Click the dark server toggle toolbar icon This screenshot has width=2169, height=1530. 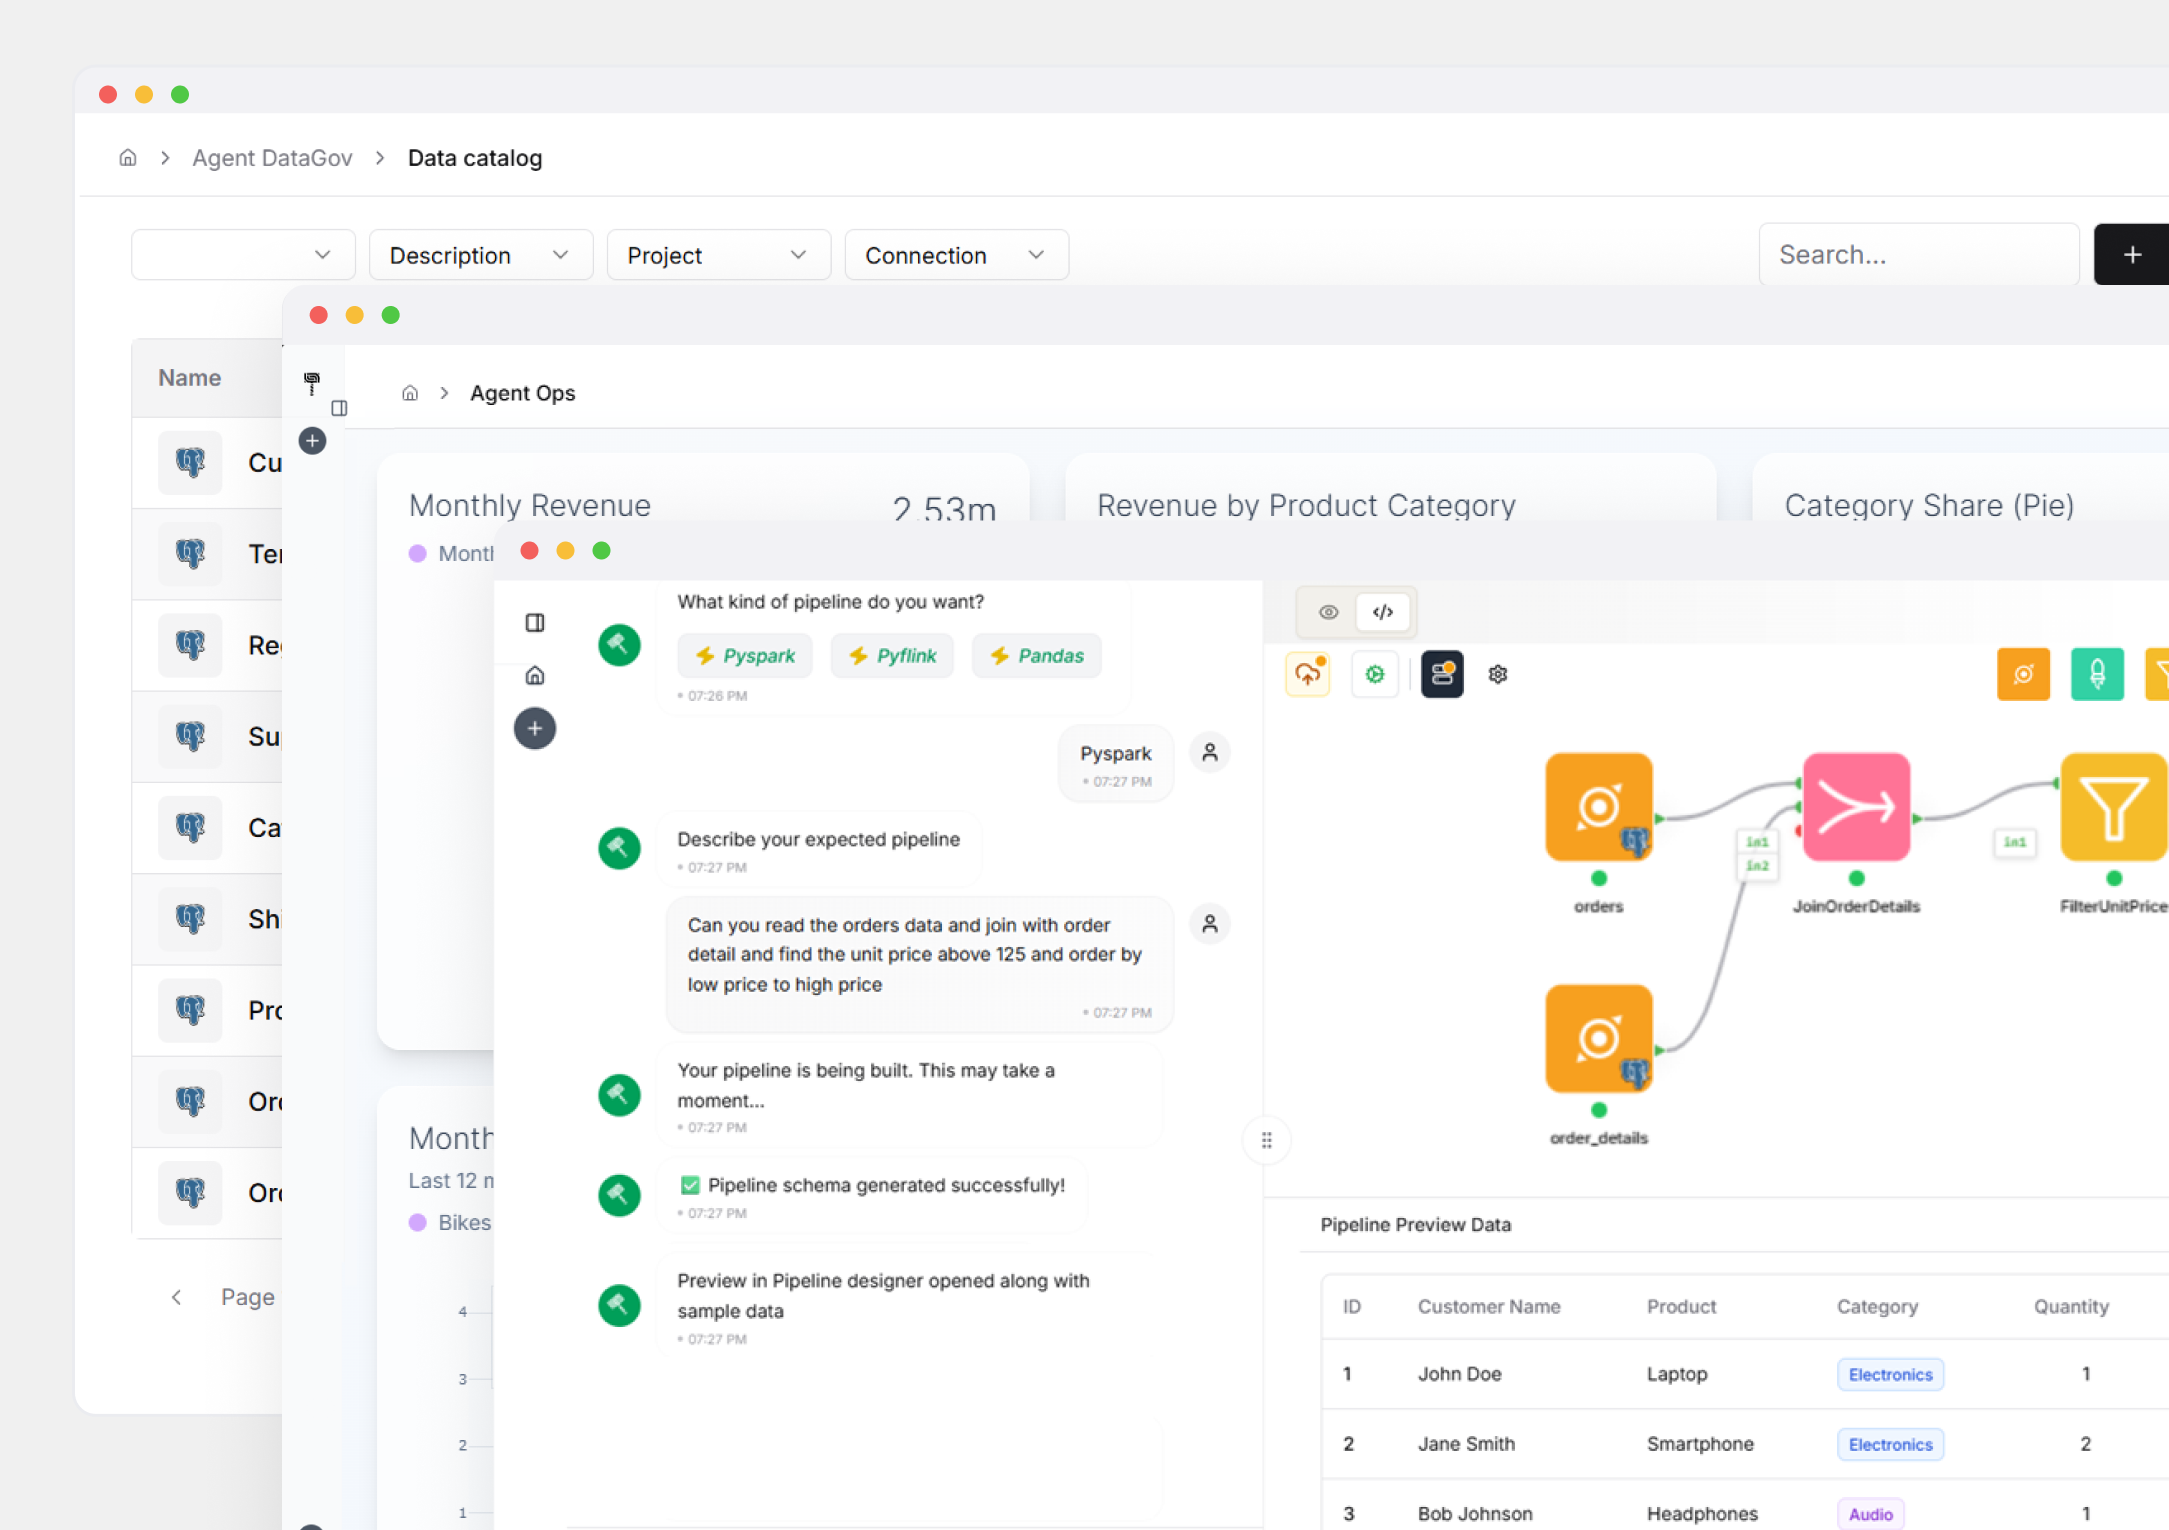1441,674
